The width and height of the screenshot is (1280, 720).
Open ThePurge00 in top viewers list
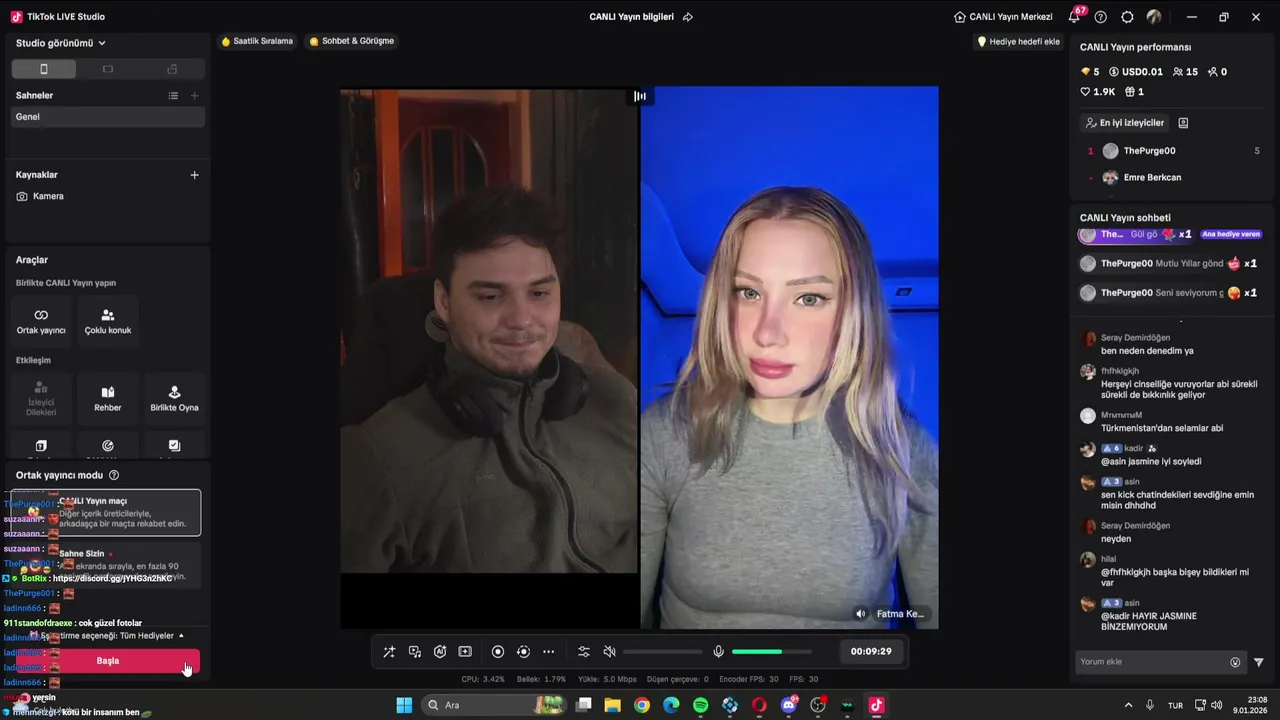[1171, 151]
